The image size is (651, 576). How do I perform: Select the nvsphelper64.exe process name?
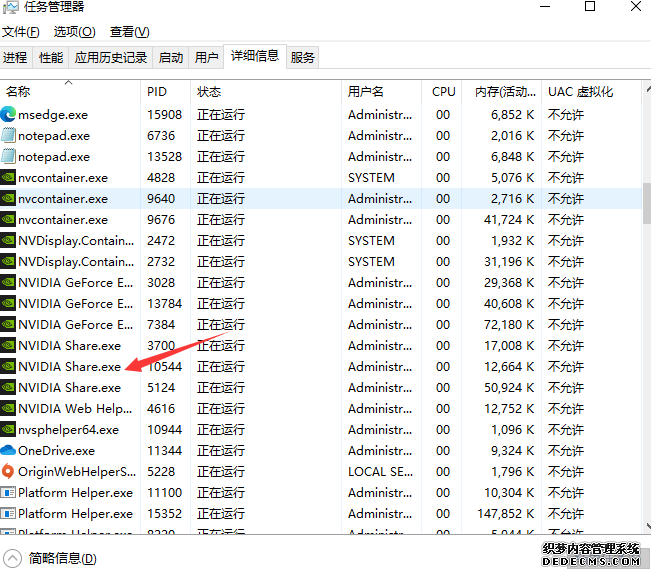69,429
